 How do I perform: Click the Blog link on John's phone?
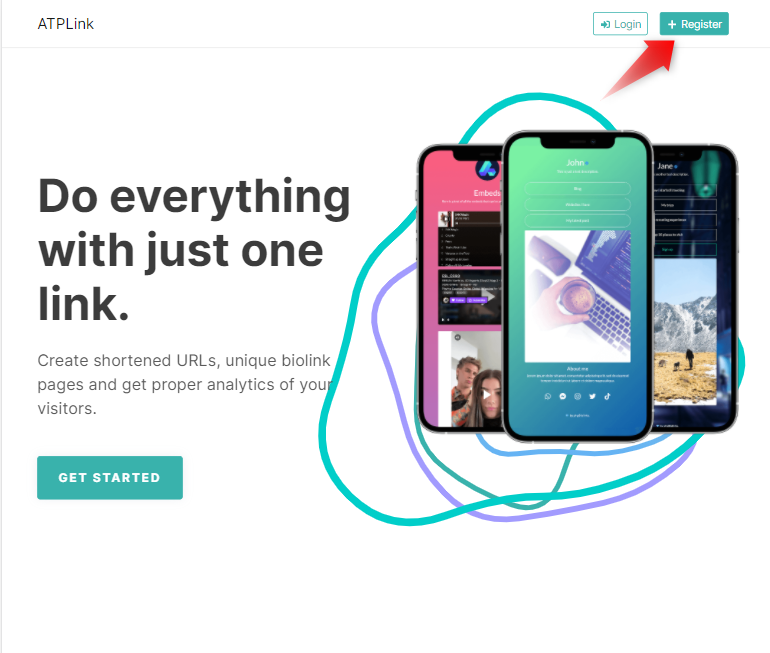[578, 189]
